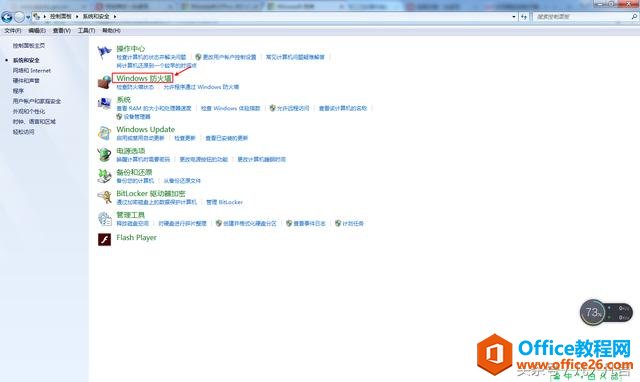Click the 系统 computer icon
Image resolution: width=640 pixels, height=382 pixels.
[x=104, y=103]
